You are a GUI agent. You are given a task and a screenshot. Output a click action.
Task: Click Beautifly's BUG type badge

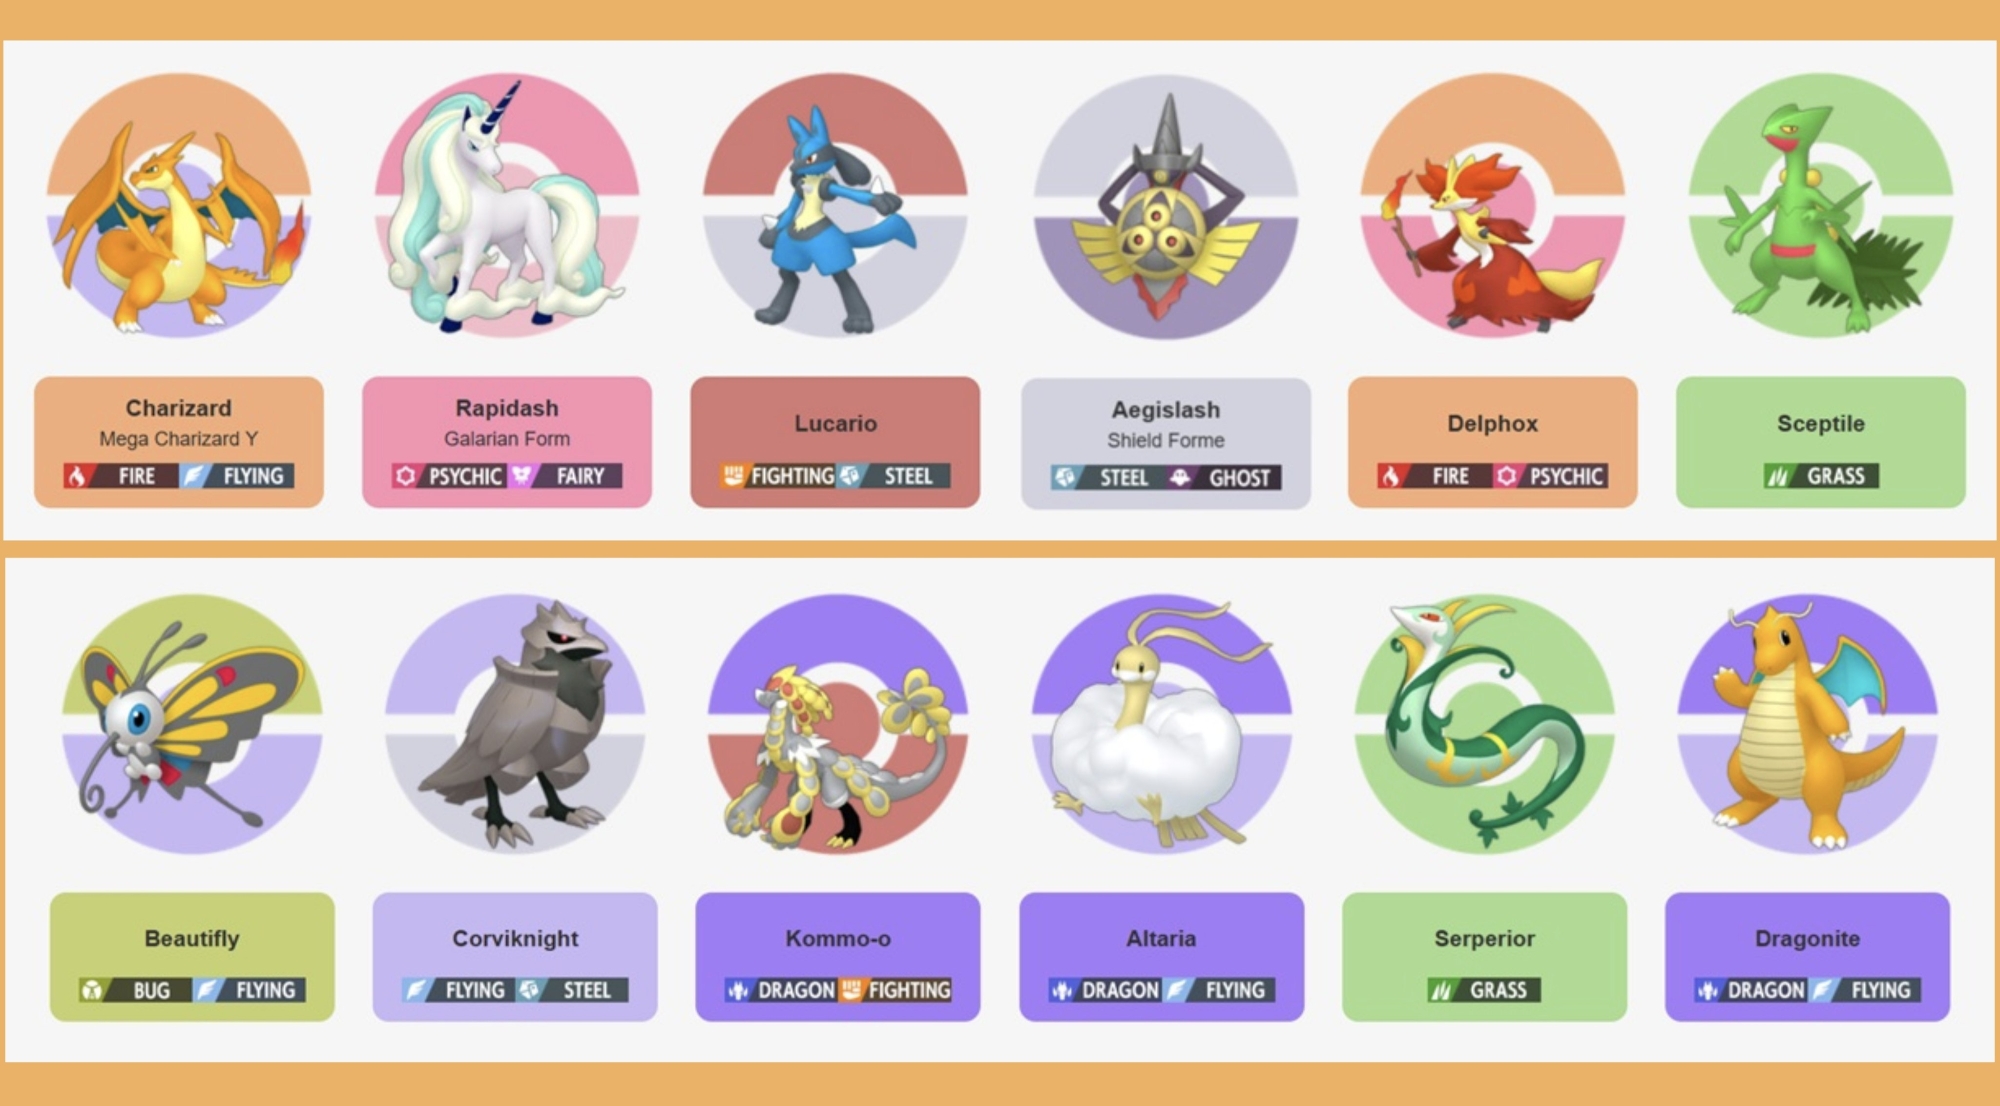click(x=135, y=990)
